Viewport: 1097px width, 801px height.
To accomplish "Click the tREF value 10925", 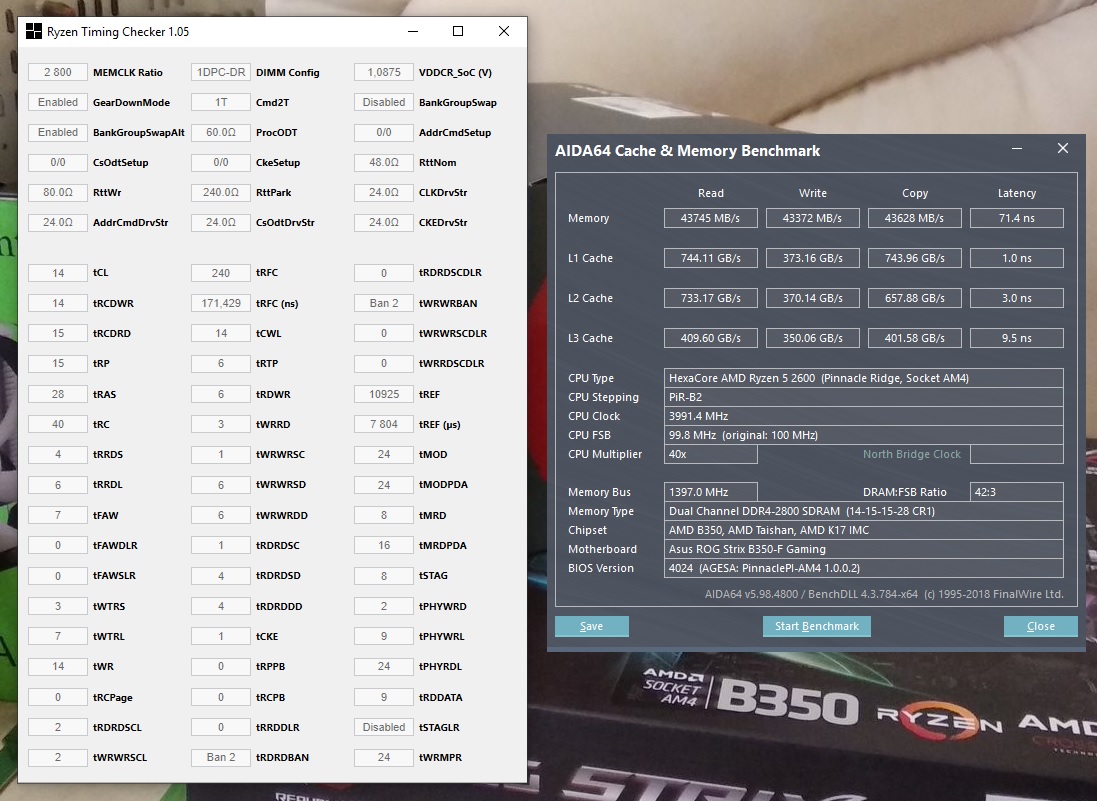I will click(x=384, y=394).
